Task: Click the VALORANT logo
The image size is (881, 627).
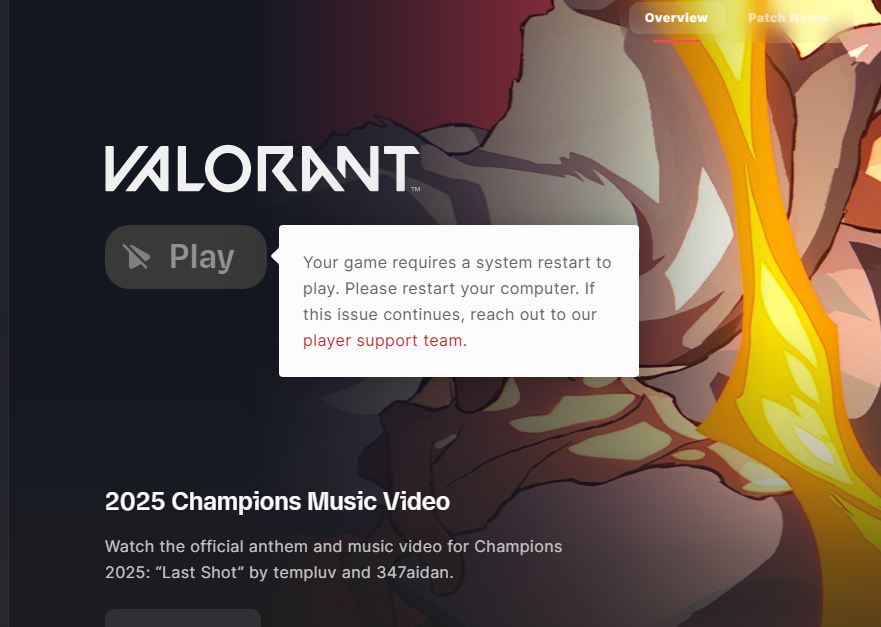Action: pos(262,169)
